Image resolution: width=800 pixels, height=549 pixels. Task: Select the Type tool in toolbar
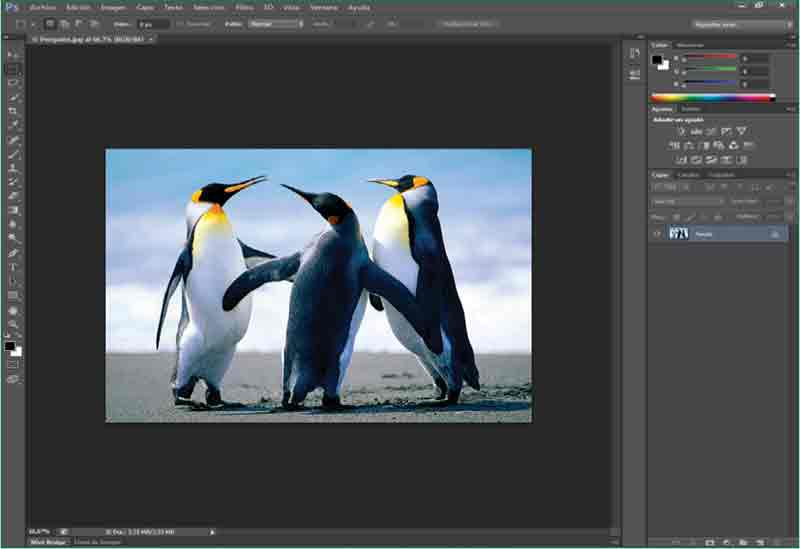coord(13,267)
